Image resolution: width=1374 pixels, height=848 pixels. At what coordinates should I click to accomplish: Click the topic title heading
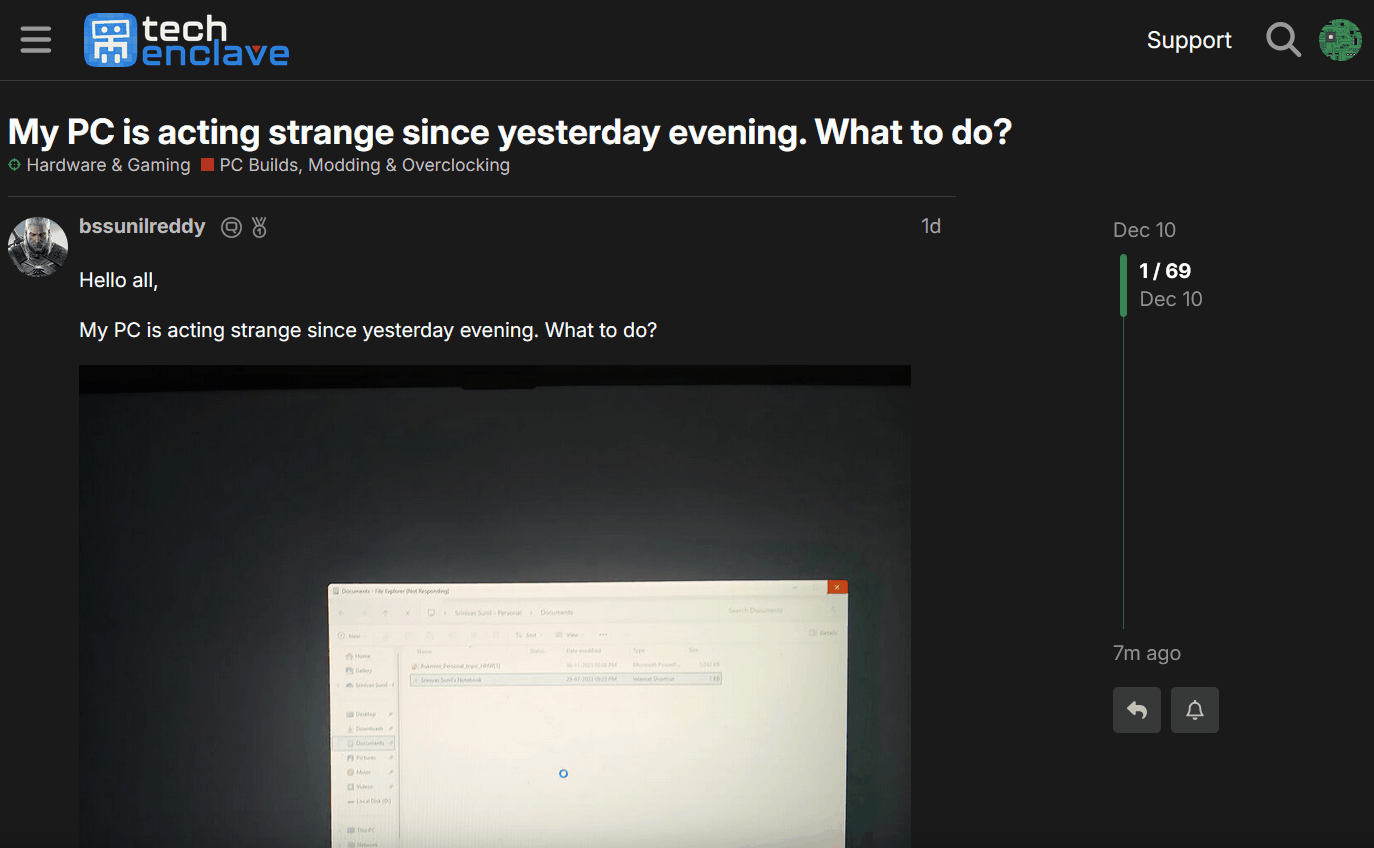pyautogui.click(x=510, y=132)
